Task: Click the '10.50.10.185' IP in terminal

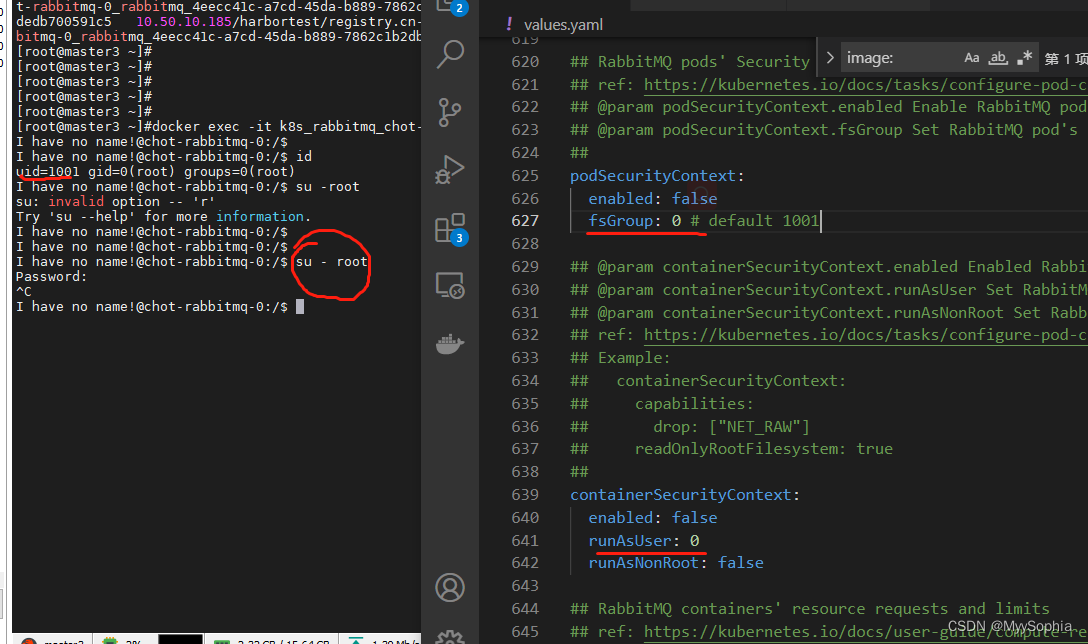Action: tap(184, 22)
